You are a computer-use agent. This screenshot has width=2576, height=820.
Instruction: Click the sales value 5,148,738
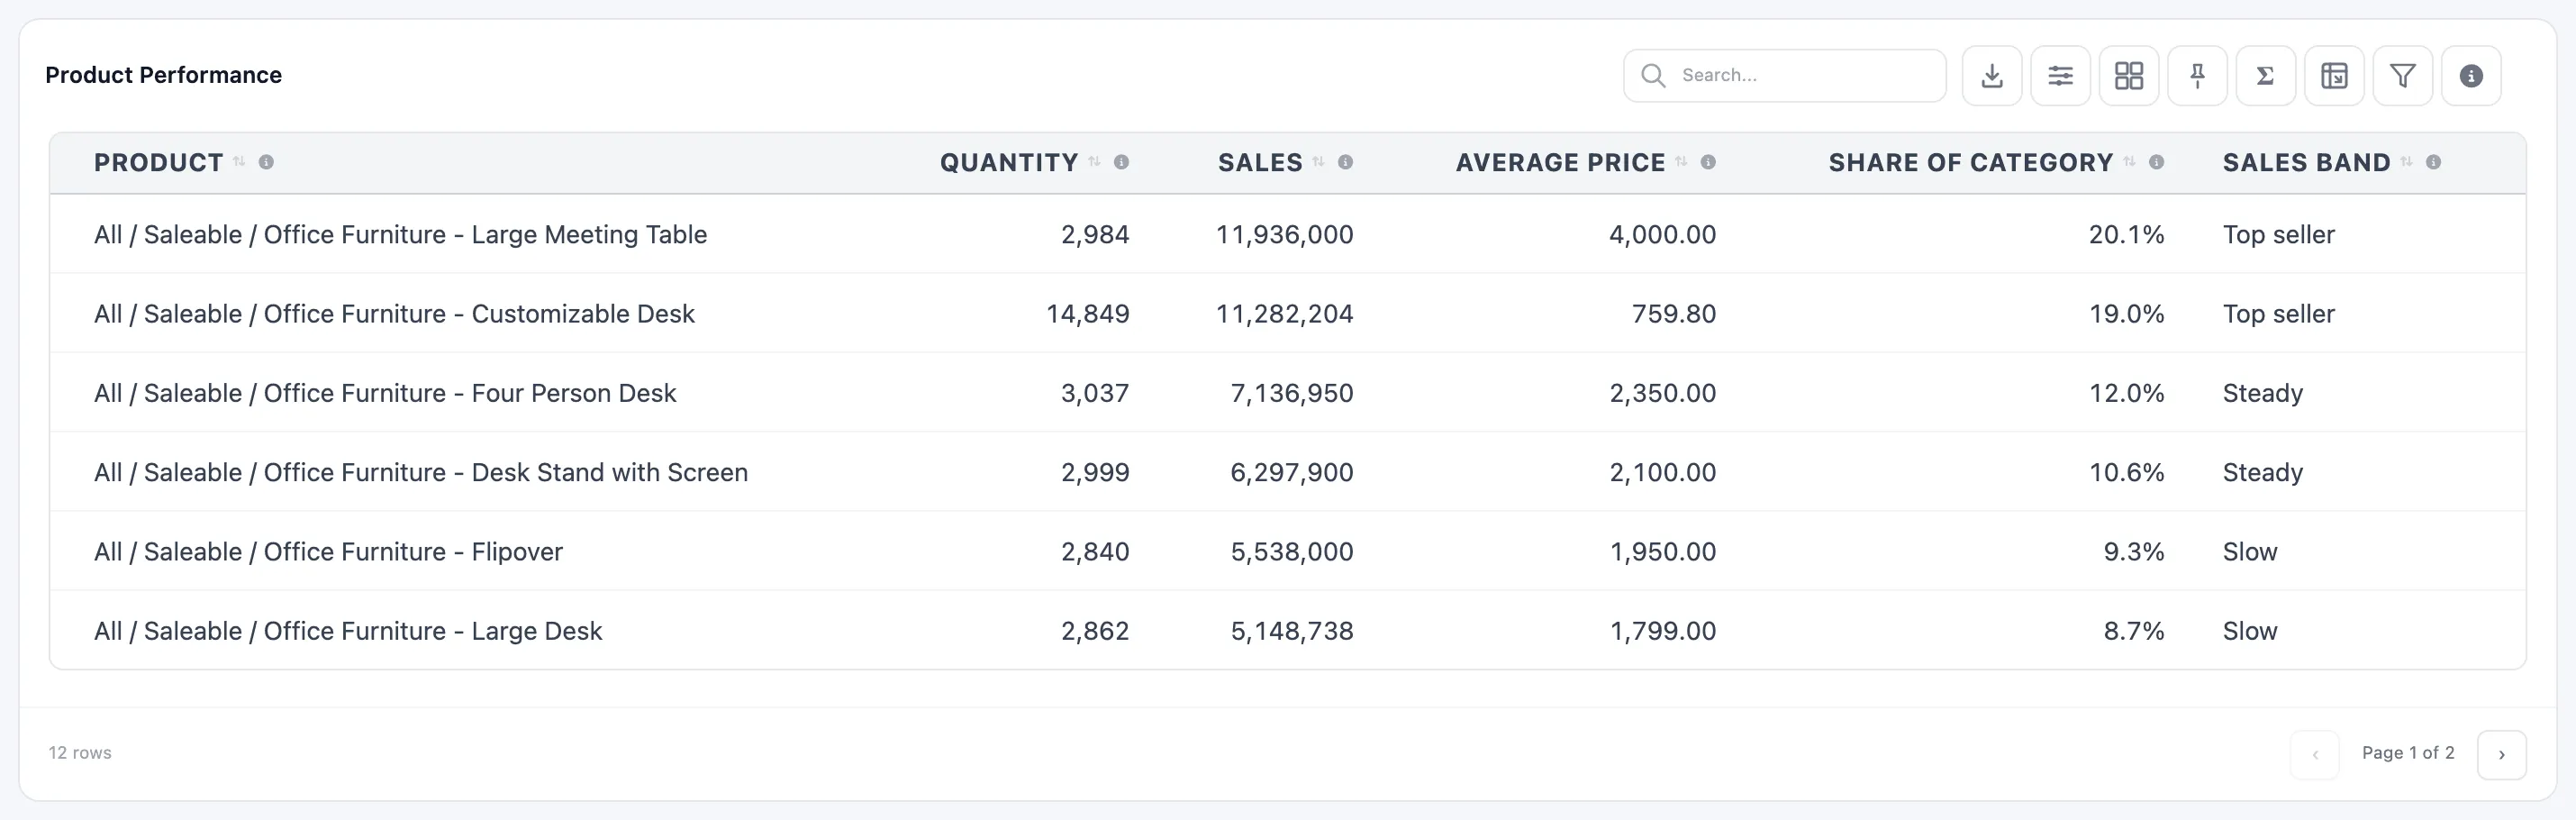point(1291,631)
